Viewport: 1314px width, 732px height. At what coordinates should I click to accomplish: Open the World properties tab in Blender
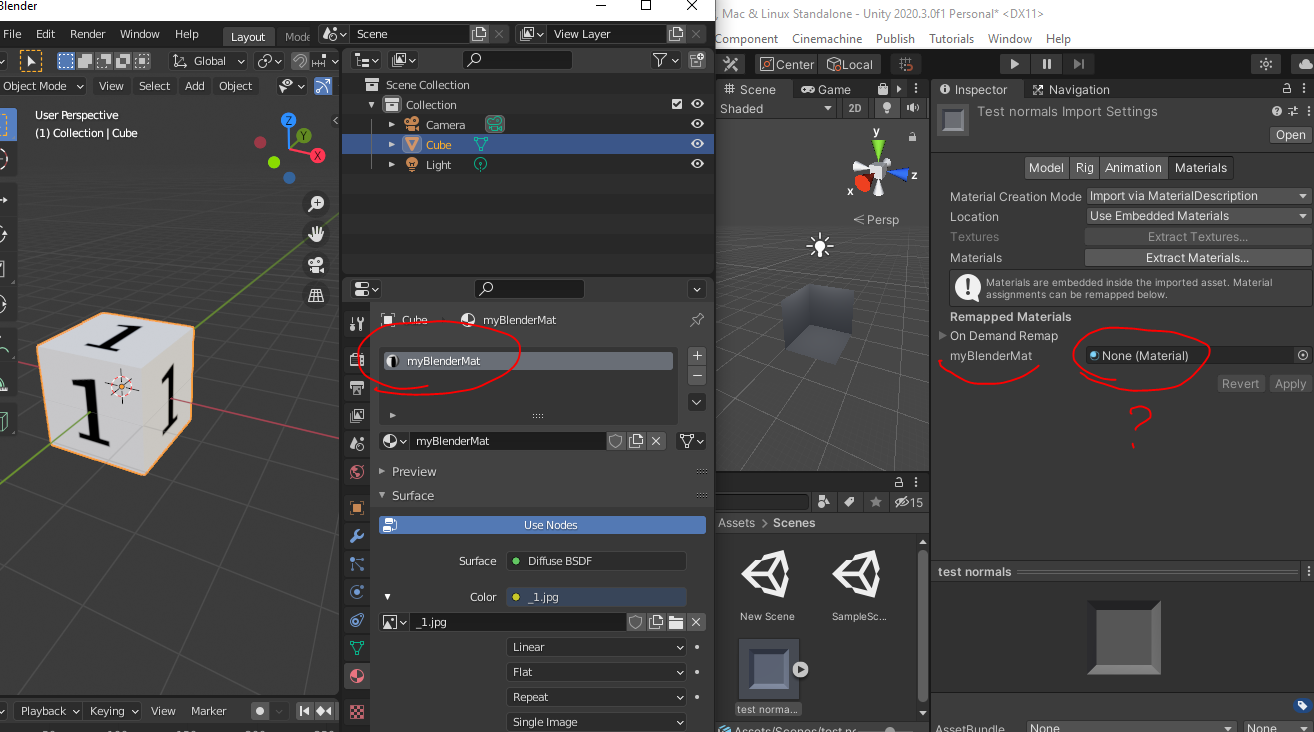tap(357, 471)
